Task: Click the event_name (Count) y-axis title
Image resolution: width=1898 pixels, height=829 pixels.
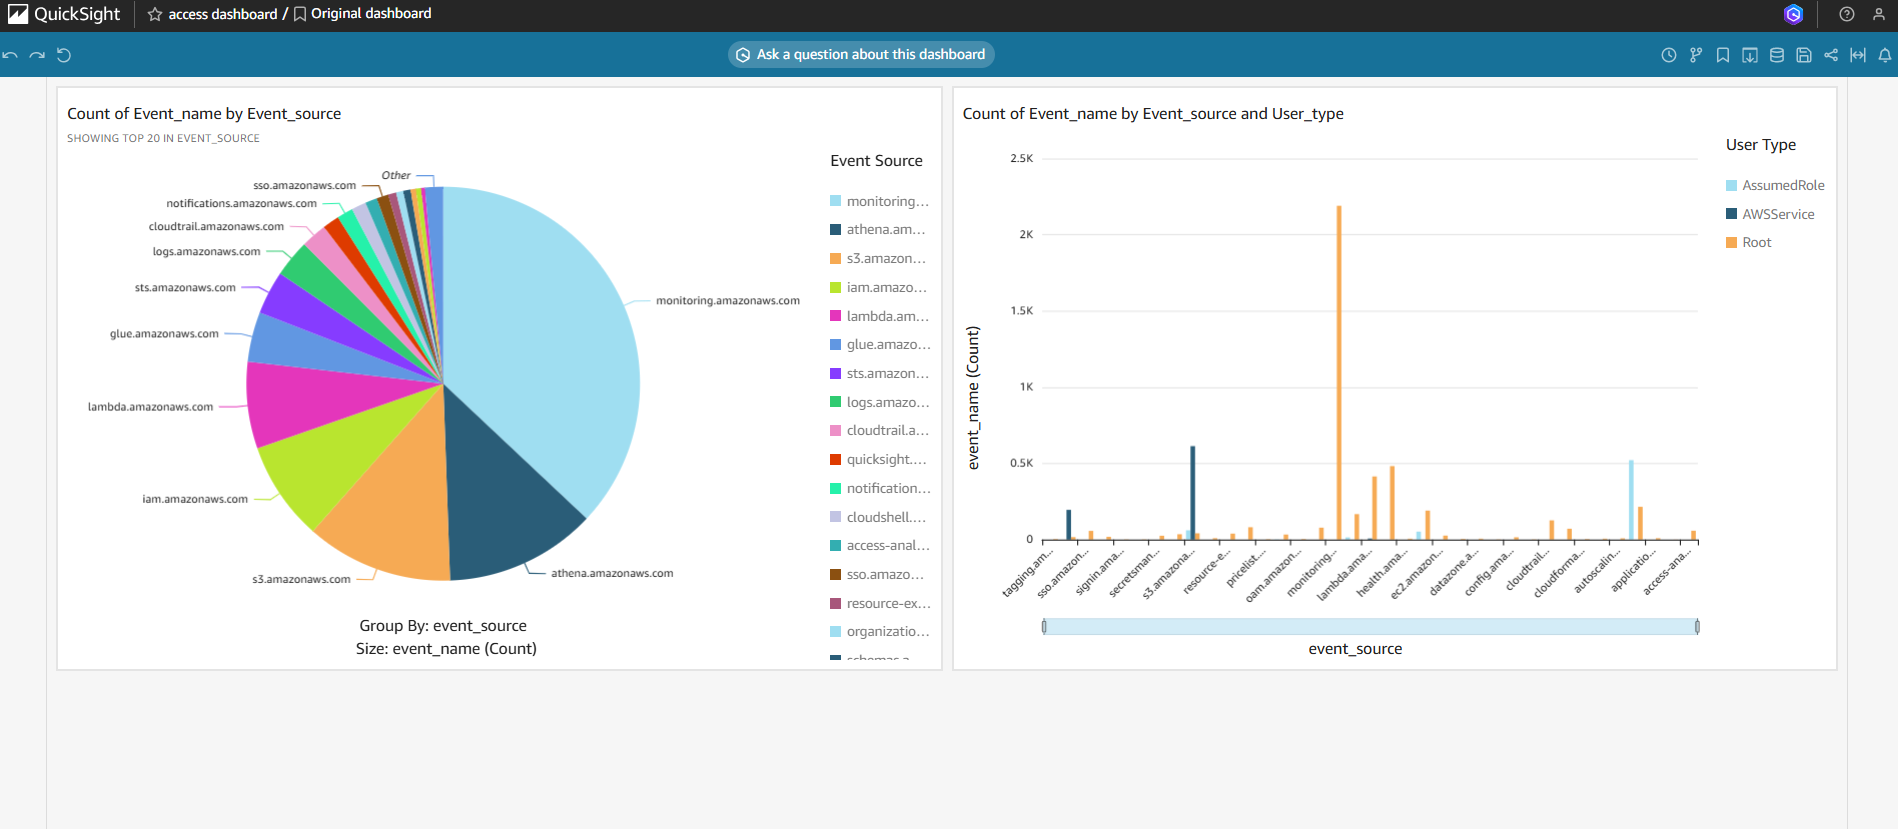Action: point(973,398)
